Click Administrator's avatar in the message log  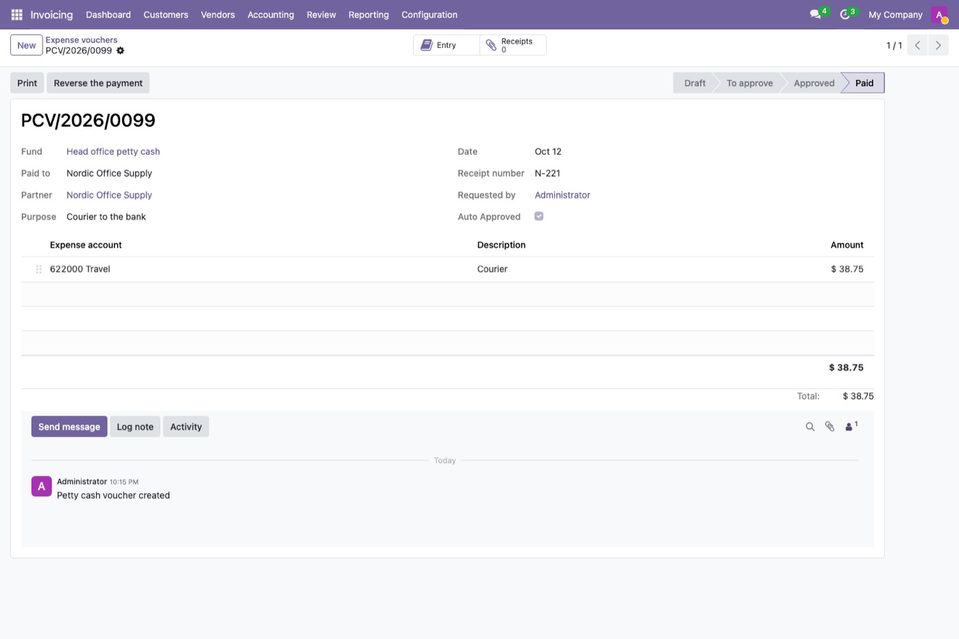click(x=42, y=487)
